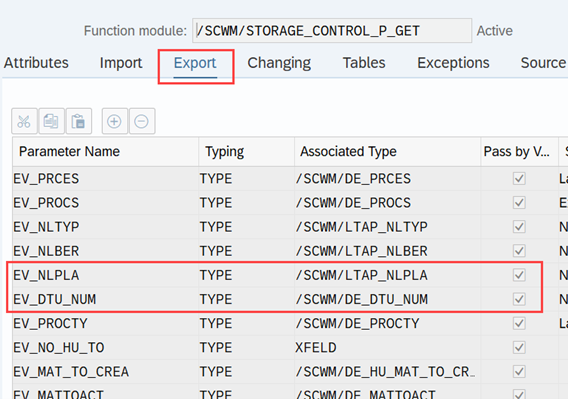Open the Tables tab
The image size is (568, 399).
coord(364,63)
